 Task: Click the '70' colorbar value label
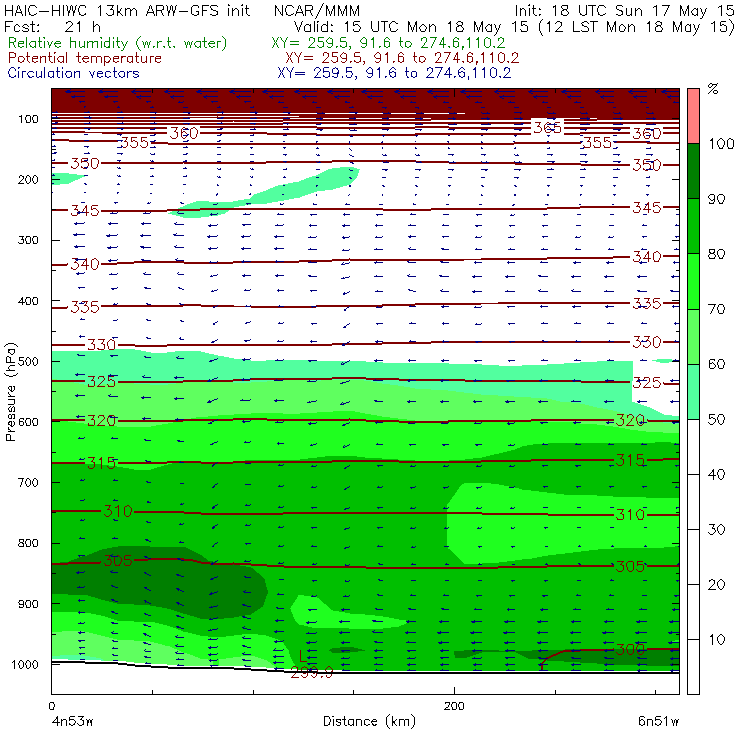click(x=716, y=309)
